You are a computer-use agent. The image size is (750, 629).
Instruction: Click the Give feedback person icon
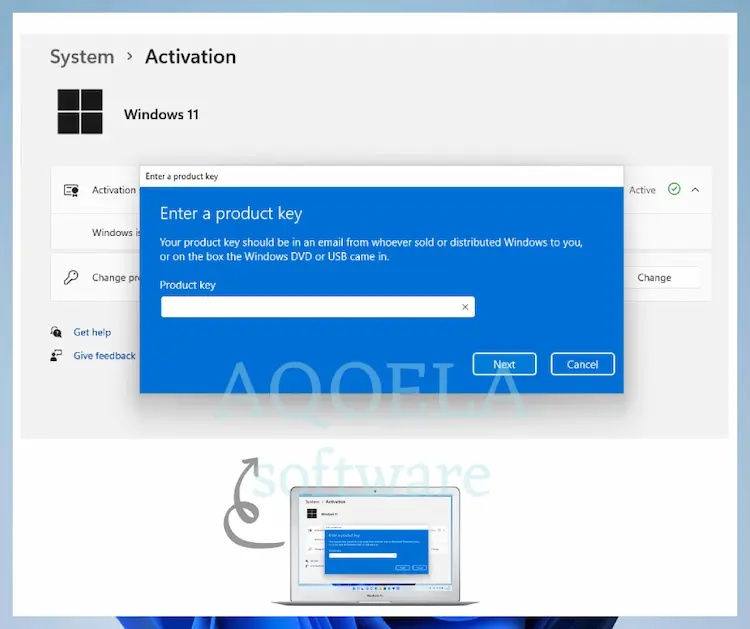tap(56, 355)
